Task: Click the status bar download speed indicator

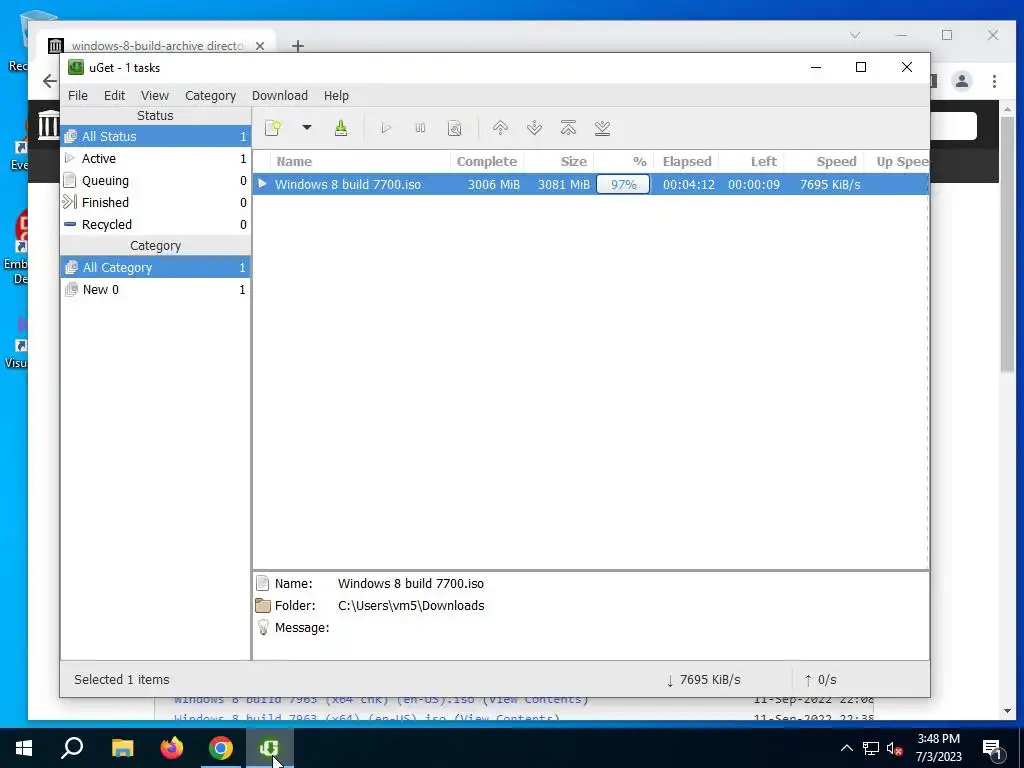Action: coord(703,680)
